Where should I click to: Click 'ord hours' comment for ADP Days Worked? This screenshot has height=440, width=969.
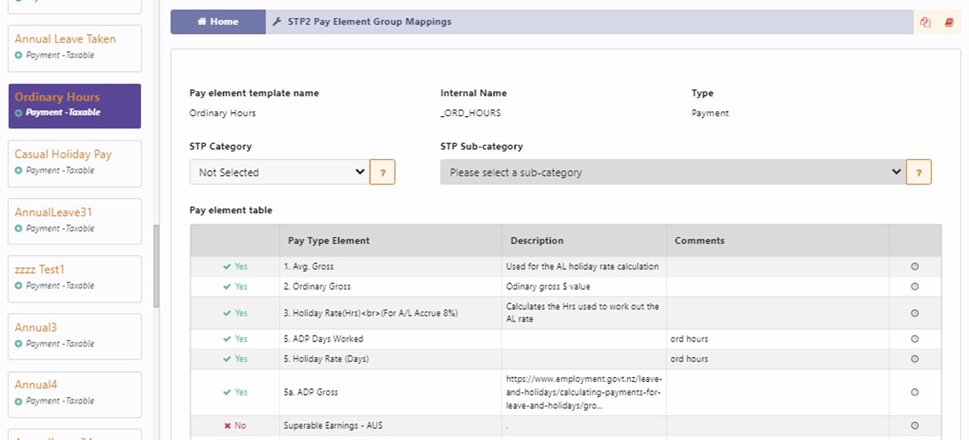tap(689, 339)
